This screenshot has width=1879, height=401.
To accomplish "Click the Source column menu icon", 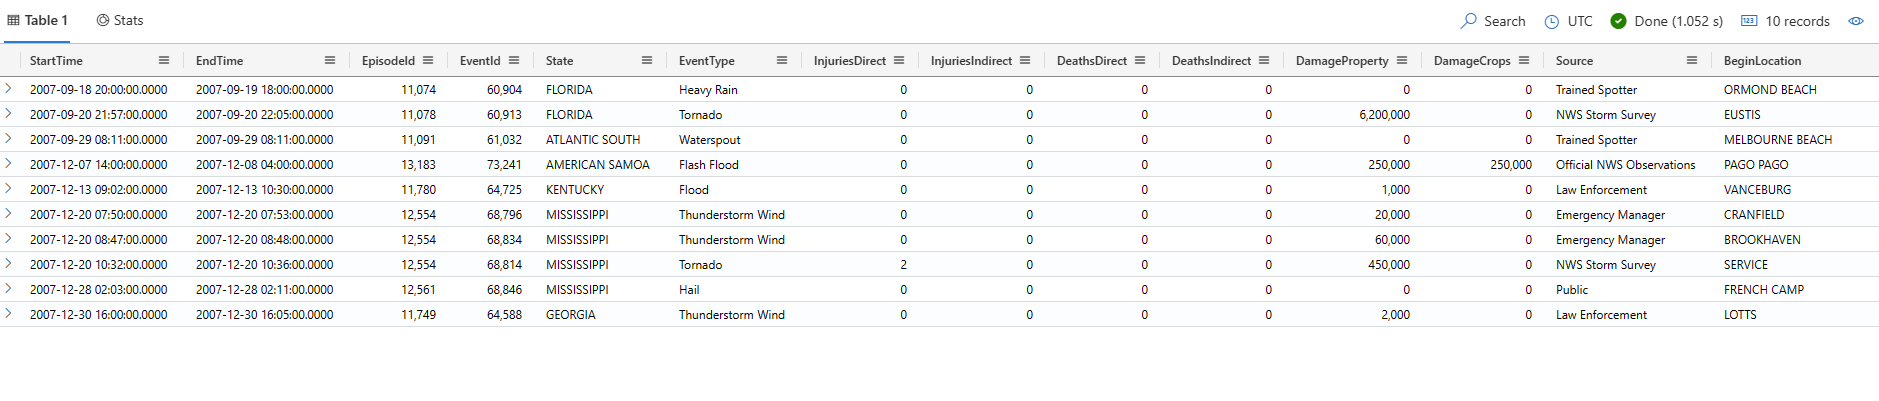I will coord(1692,61).
